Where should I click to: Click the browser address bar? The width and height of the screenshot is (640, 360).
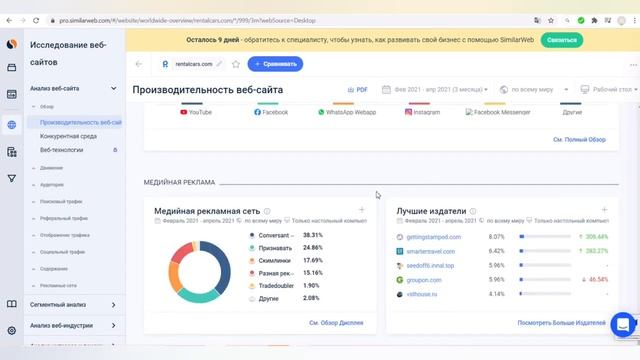coord(286,20)
